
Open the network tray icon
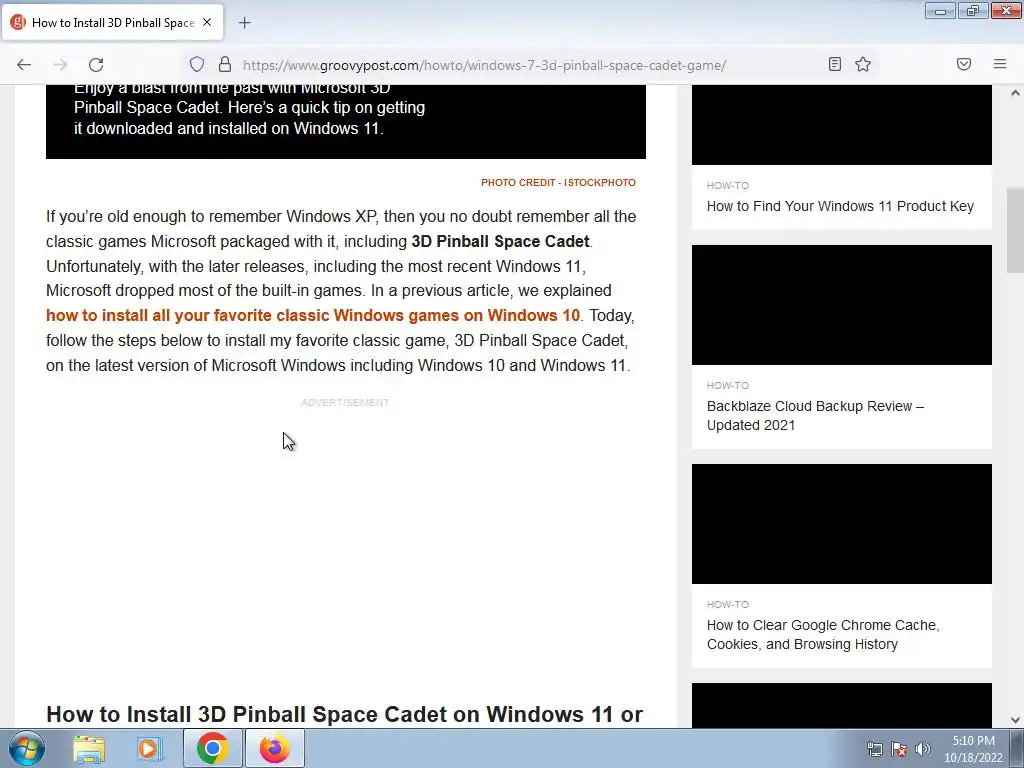coord(874,749)
